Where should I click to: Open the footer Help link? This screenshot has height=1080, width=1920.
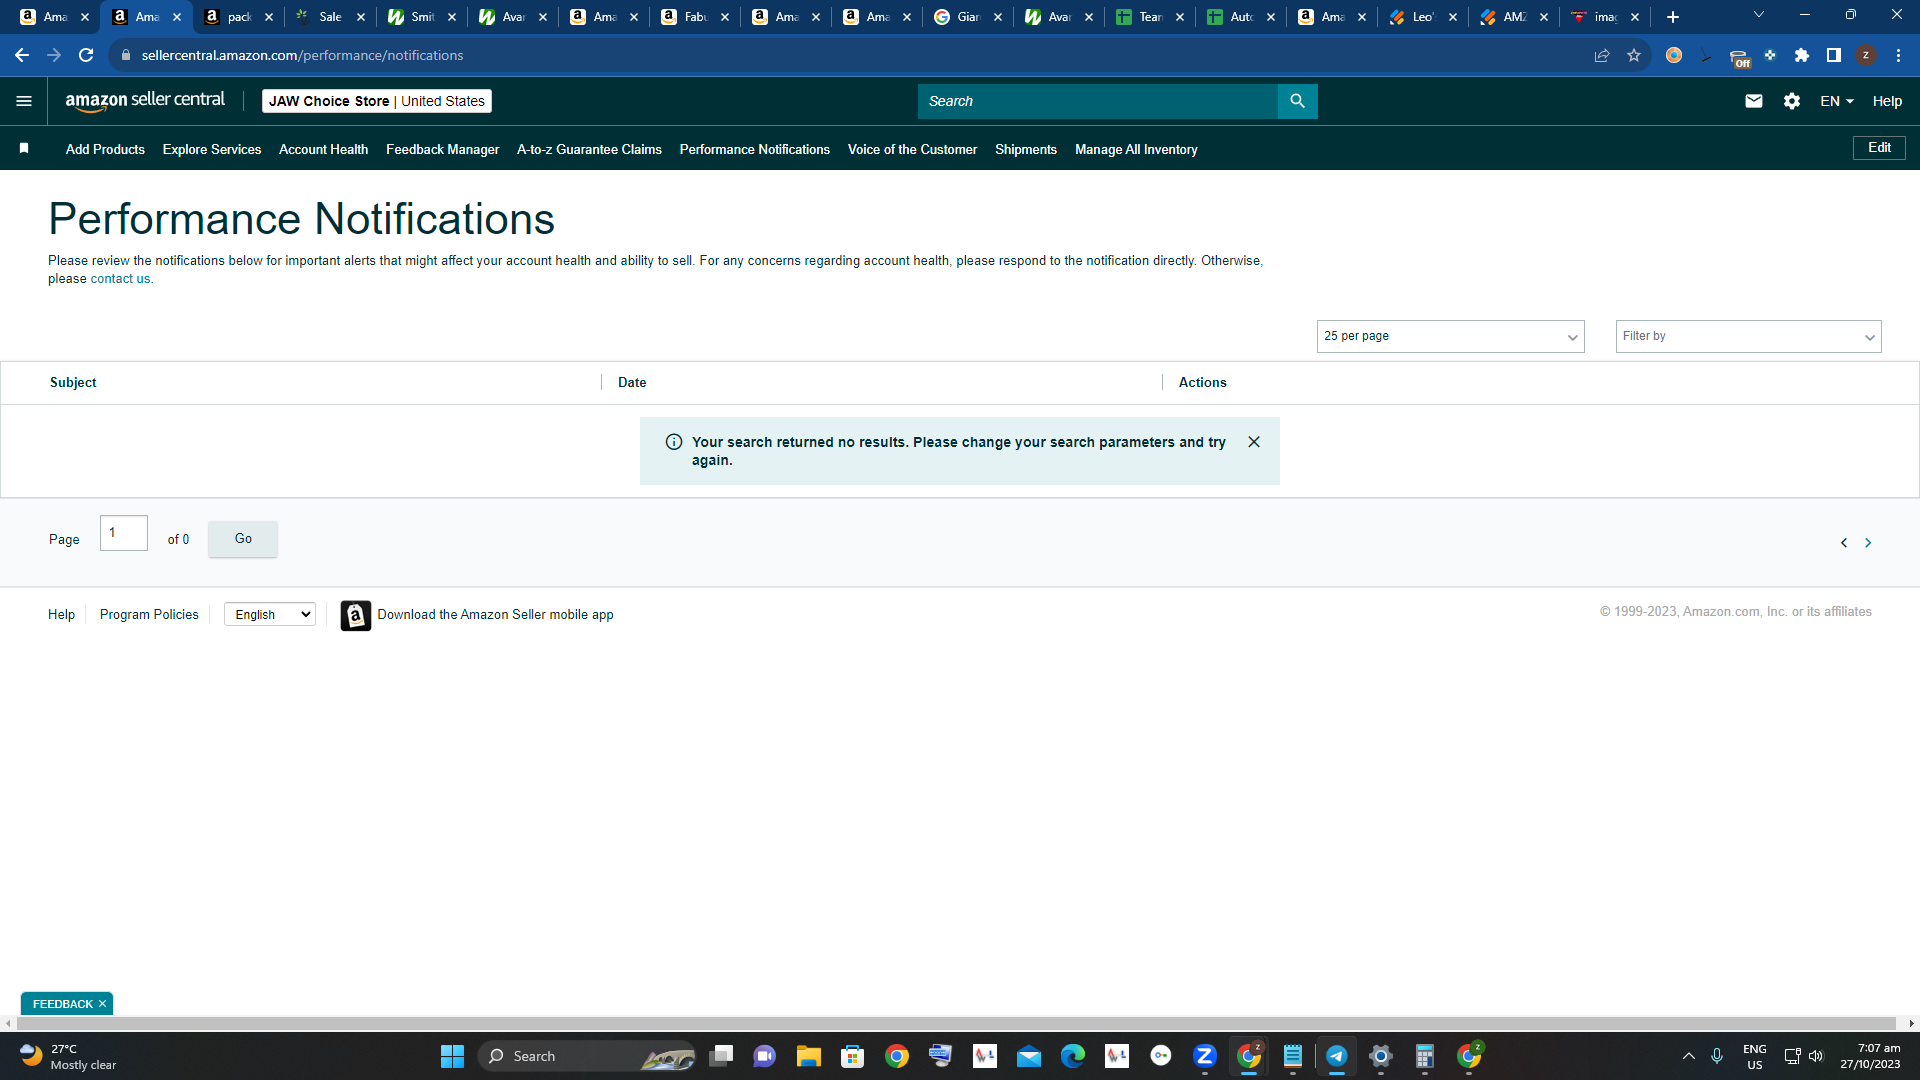point(61,615)
